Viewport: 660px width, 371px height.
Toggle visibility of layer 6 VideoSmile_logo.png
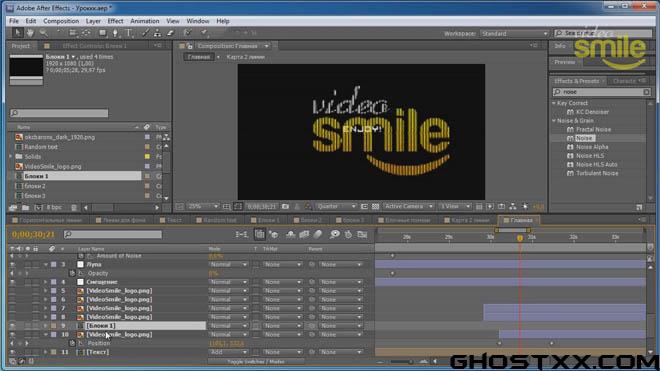[13, 300]
